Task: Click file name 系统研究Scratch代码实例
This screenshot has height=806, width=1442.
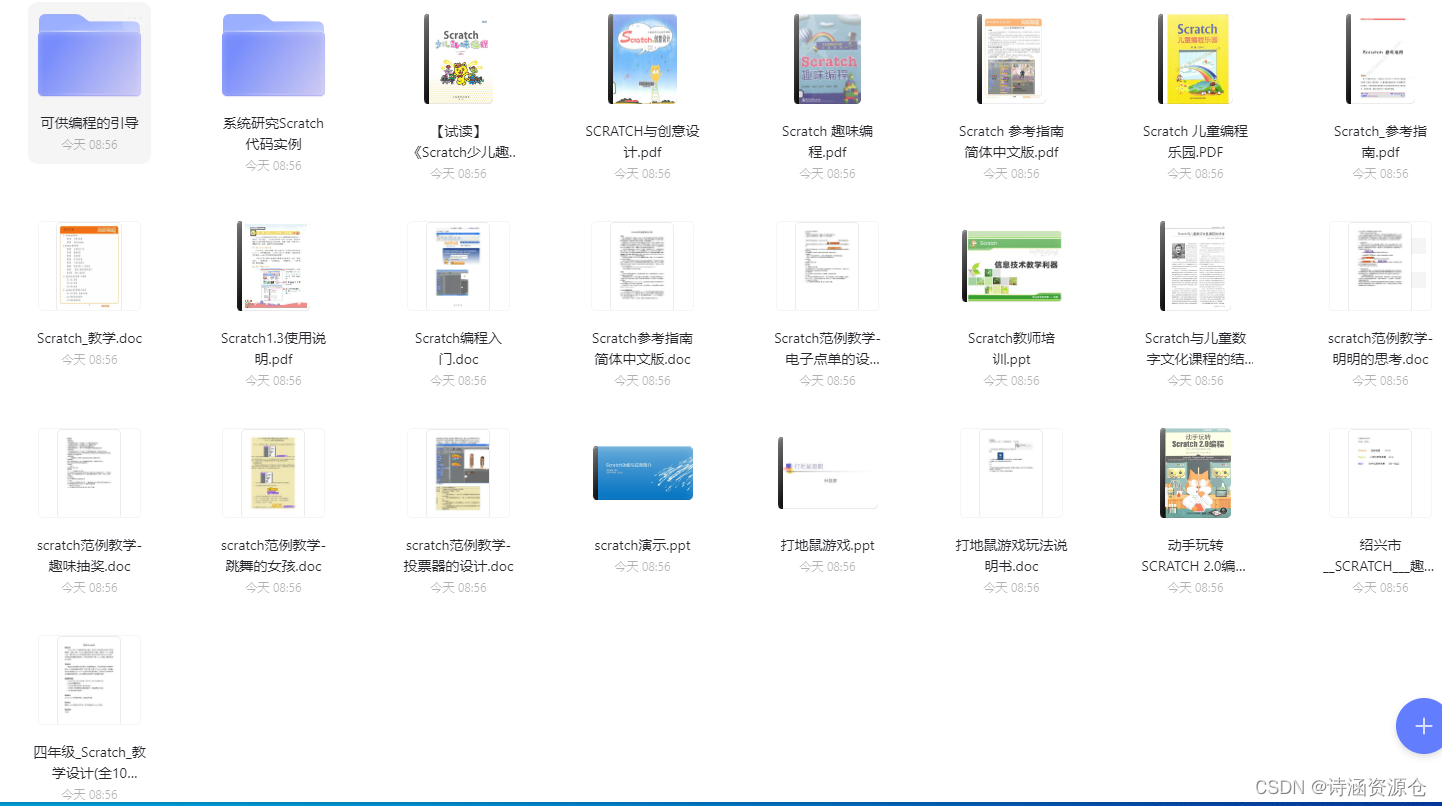Action: [273, 134]
